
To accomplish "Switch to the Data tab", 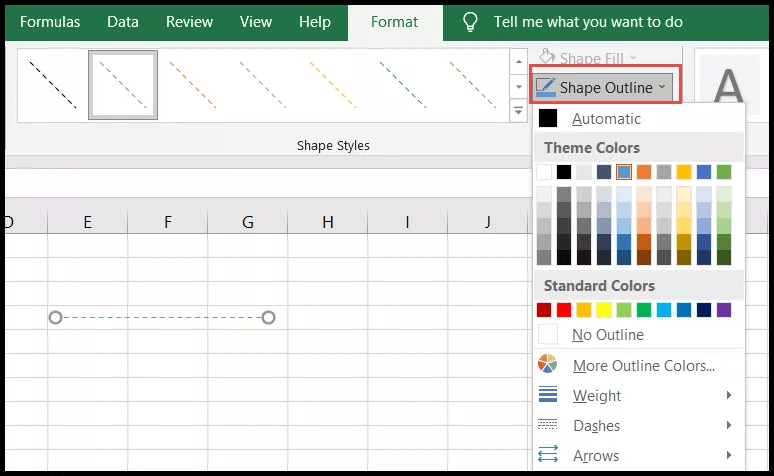I will [122, 22].
